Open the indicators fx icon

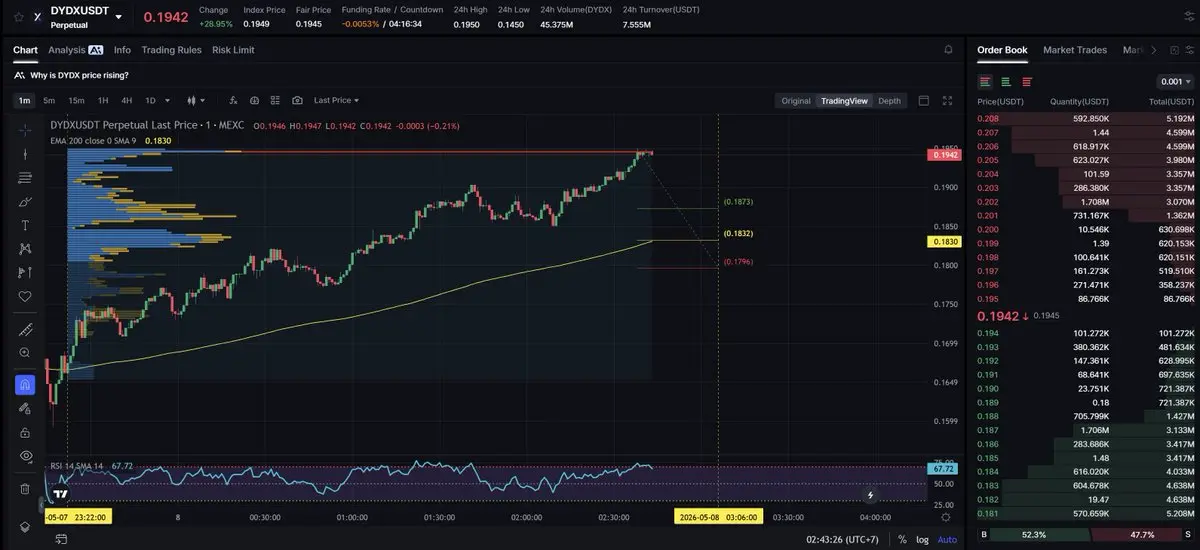click(233, 100)
